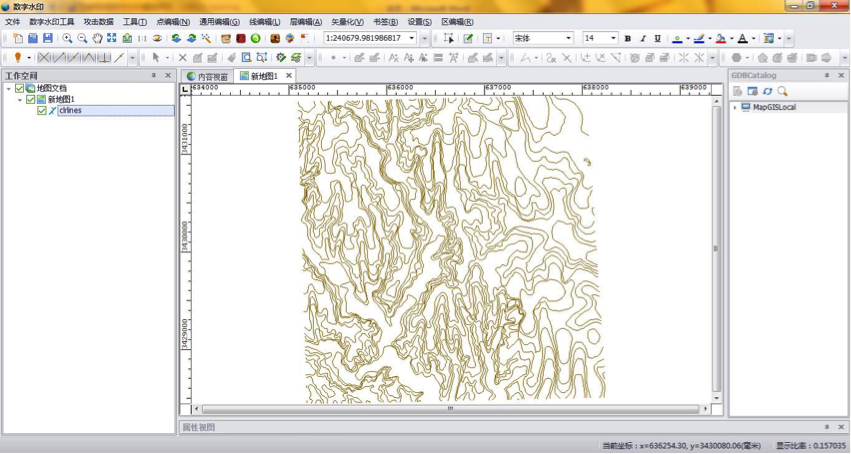Click the New document icon
The image size is (851, 454).
(x=18, y=38)
